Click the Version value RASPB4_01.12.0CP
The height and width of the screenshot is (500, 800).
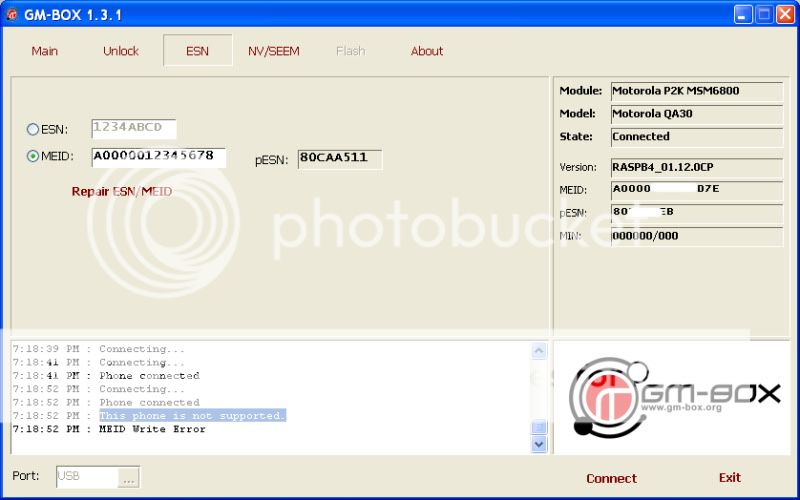(x=696, y=168)
